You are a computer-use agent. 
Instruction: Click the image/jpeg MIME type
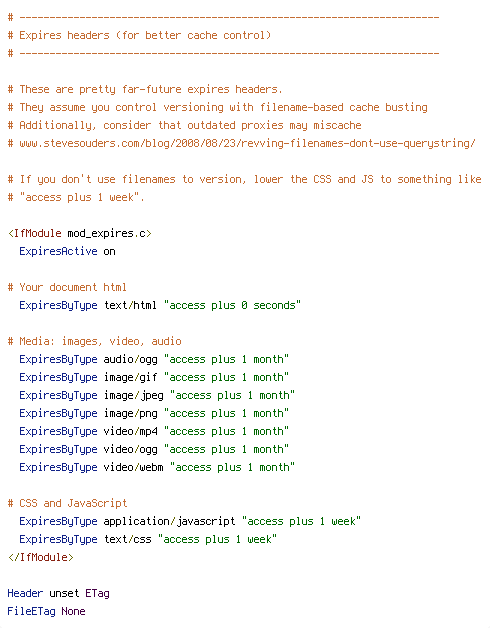click(133, 396)
